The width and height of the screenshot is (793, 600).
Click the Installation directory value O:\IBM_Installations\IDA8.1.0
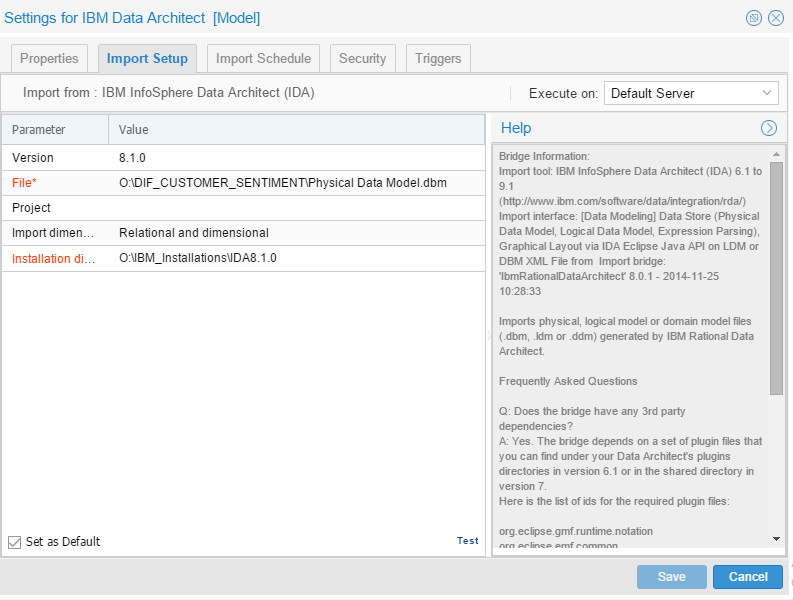(x=297, y=258)
